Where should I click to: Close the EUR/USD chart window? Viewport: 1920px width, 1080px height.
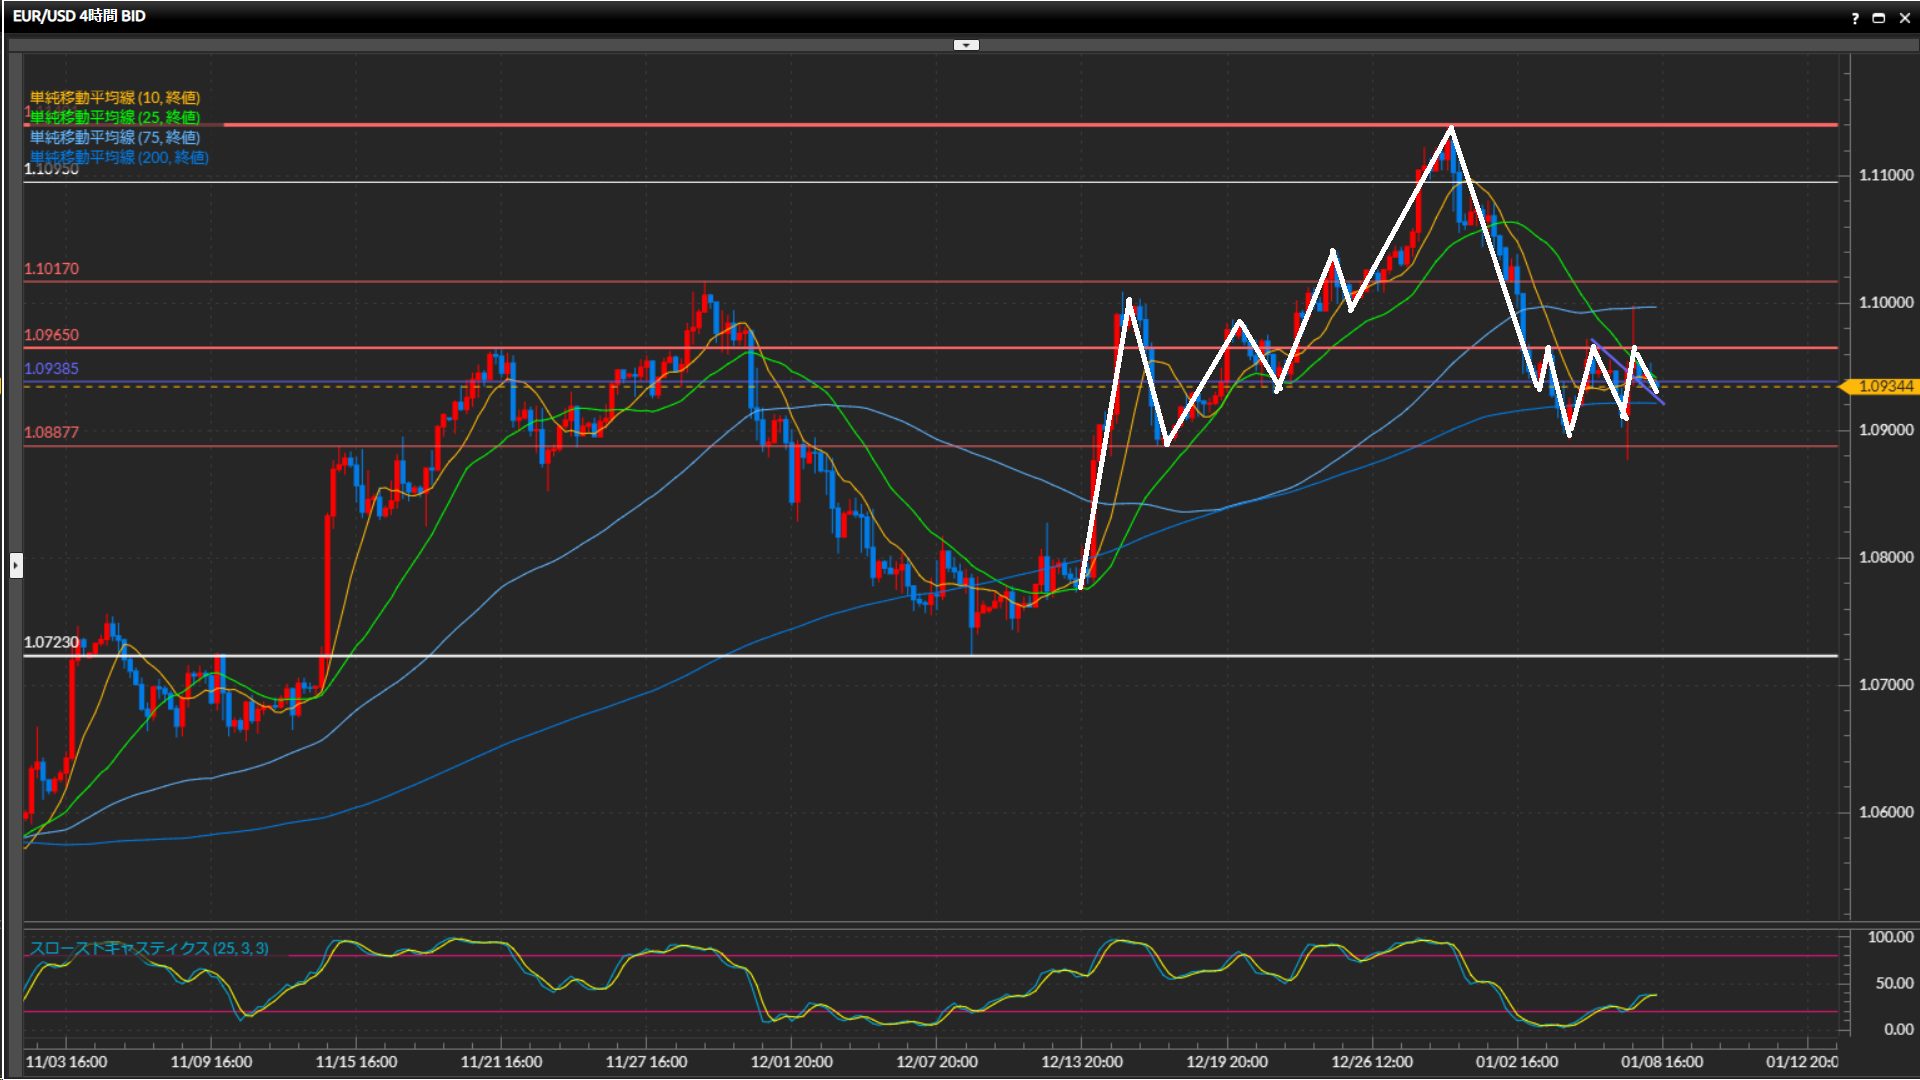pos(1904,18)
